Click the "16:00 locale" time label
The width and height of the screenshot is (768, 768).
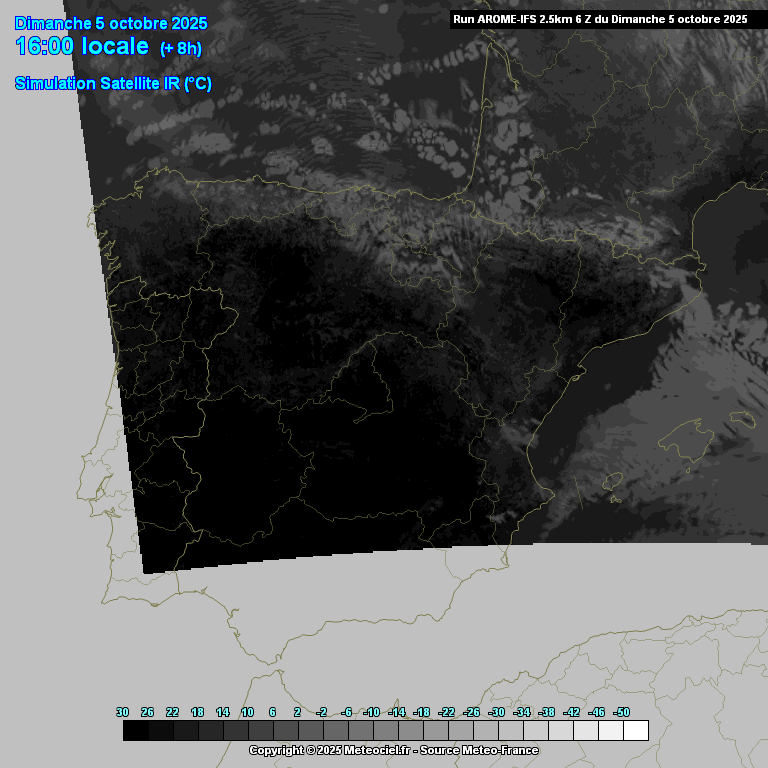point(82,46)
